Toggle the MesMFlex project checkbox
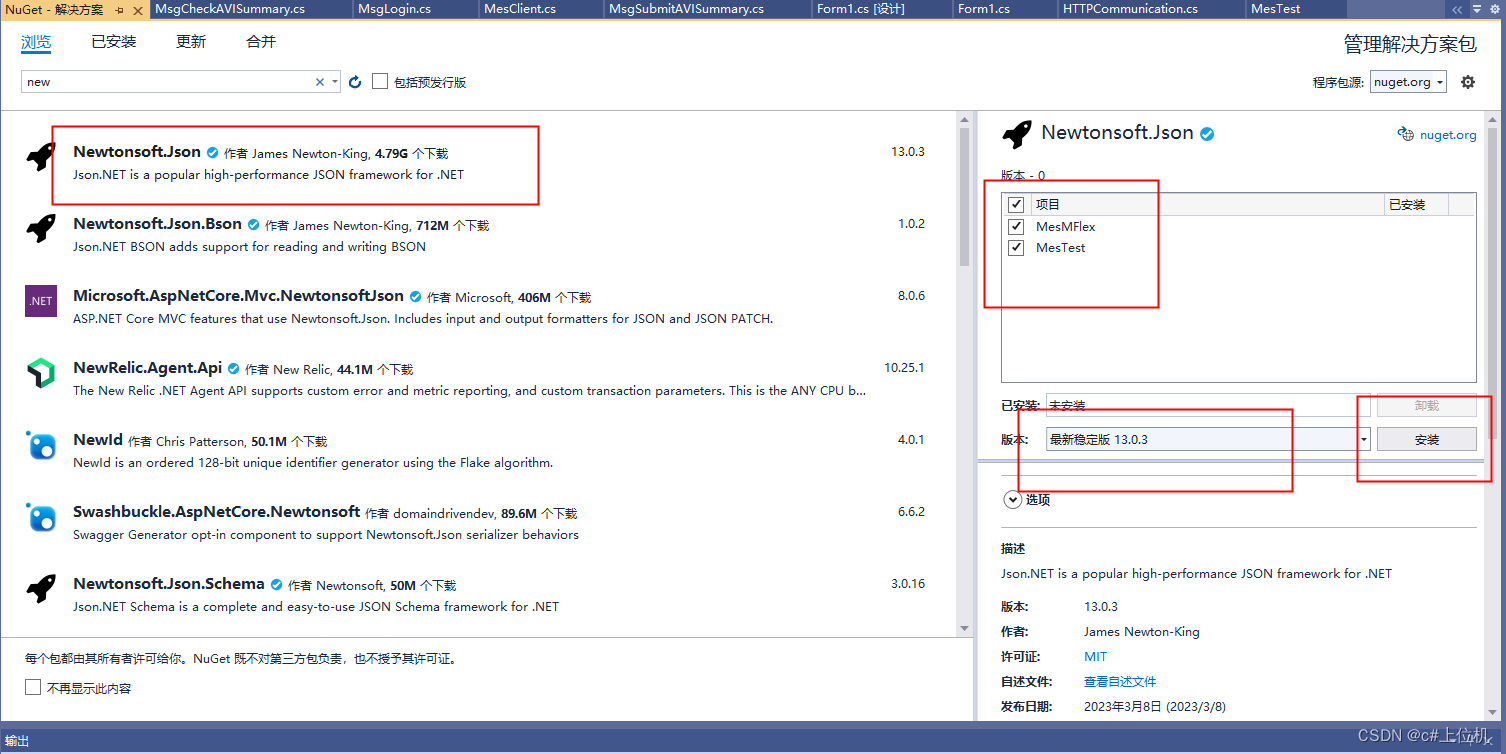Viewport: 1506px width, 754px height. click(x=1016, y=226)
